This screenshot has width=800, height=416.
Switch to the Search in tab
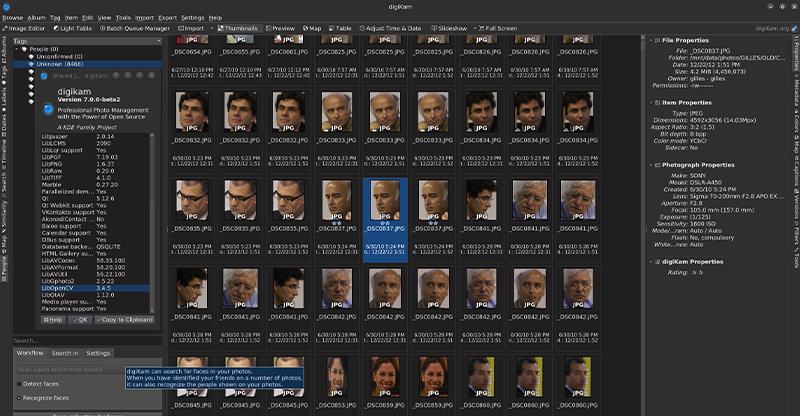[64, 353]
